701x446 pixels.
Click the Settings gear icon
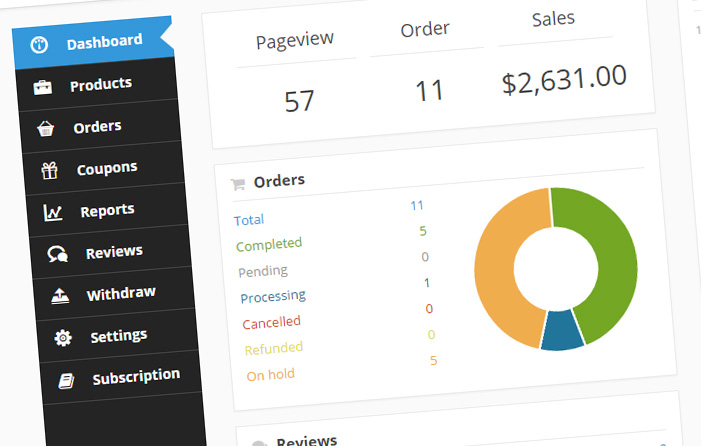click(63, 338)
